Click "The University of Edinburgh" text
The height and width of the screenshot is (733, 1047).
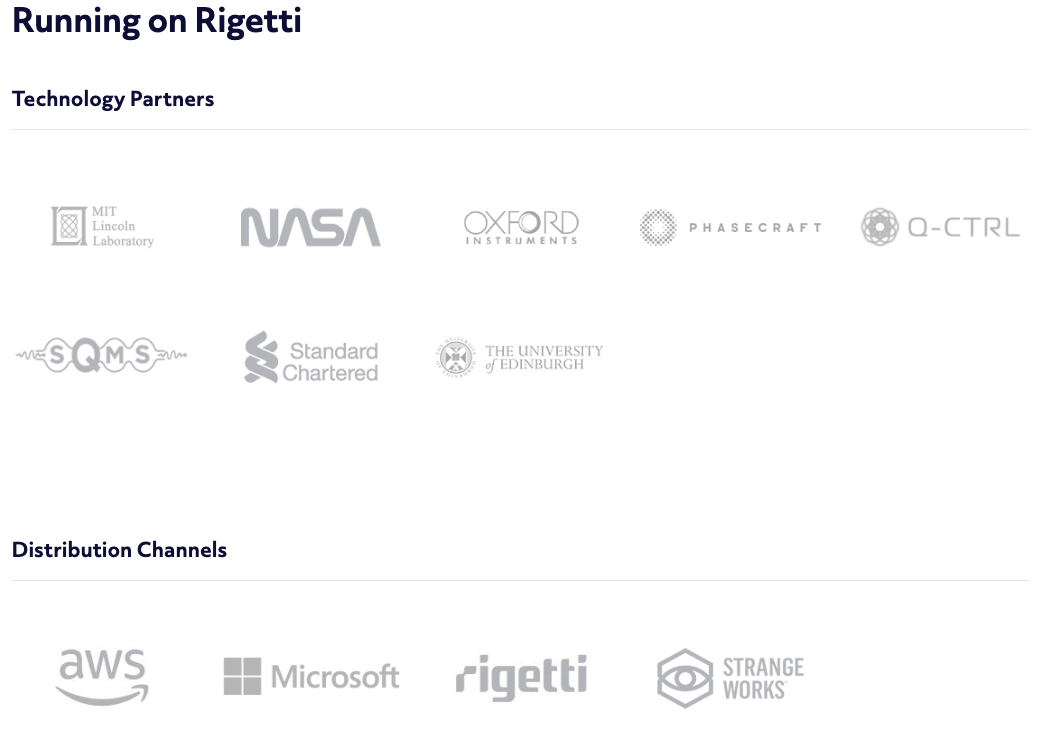(544, 358)
